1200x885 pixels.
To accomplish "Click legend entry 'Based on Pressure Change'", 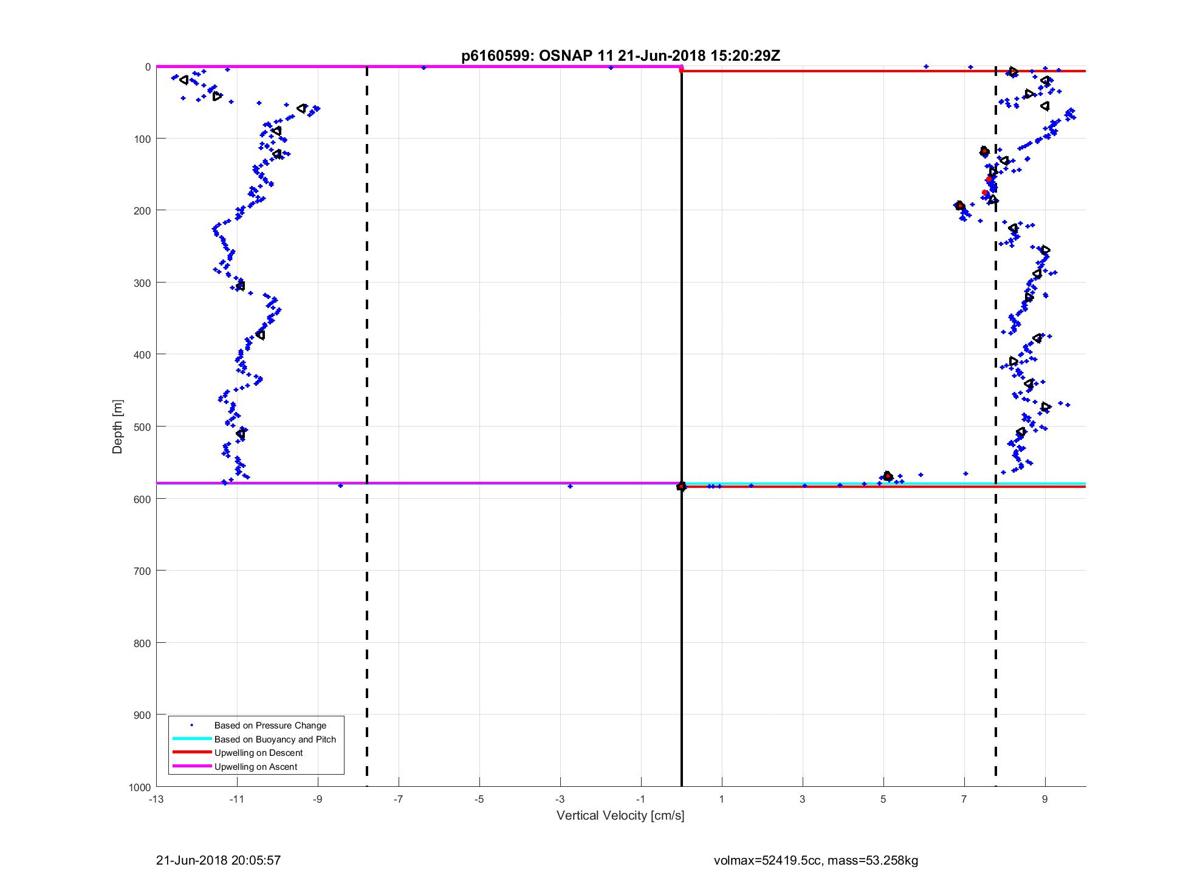I will 270,725.
